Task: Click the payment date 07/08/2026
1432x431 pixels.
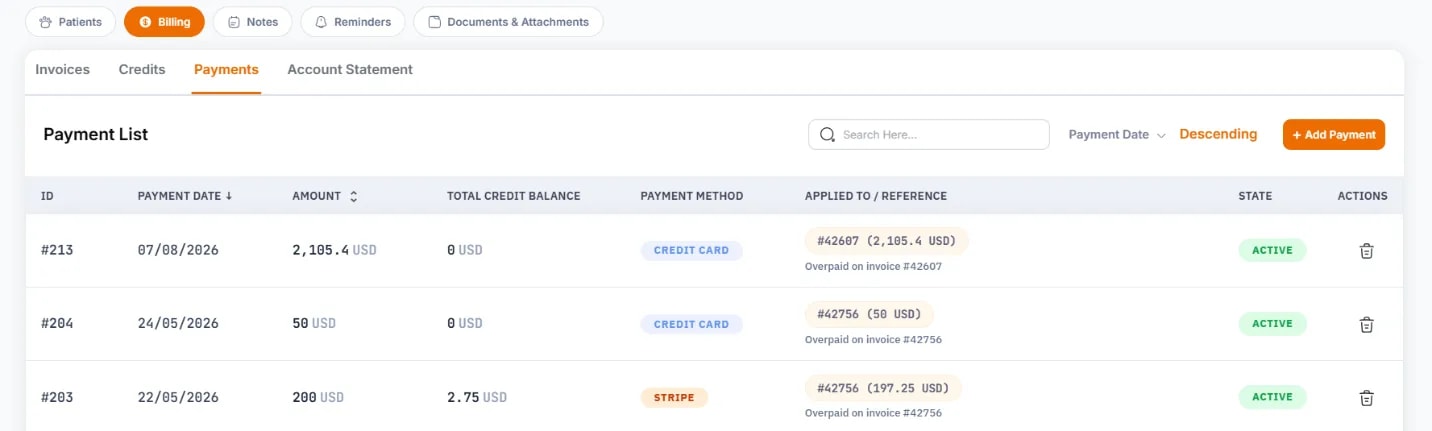Action: click(x=178, y=251)
